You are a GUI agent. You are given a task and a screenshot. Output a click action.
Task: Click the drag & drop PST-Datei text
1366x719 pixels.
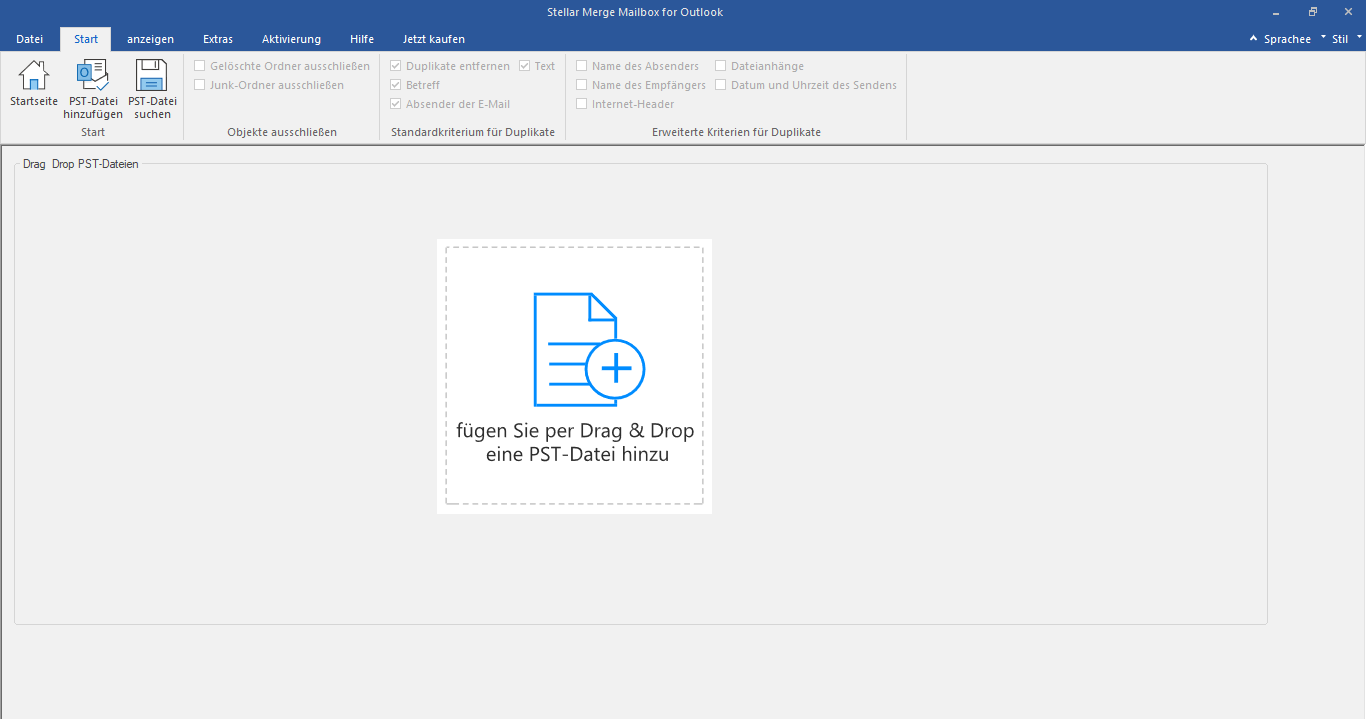(x=575, y=442)
